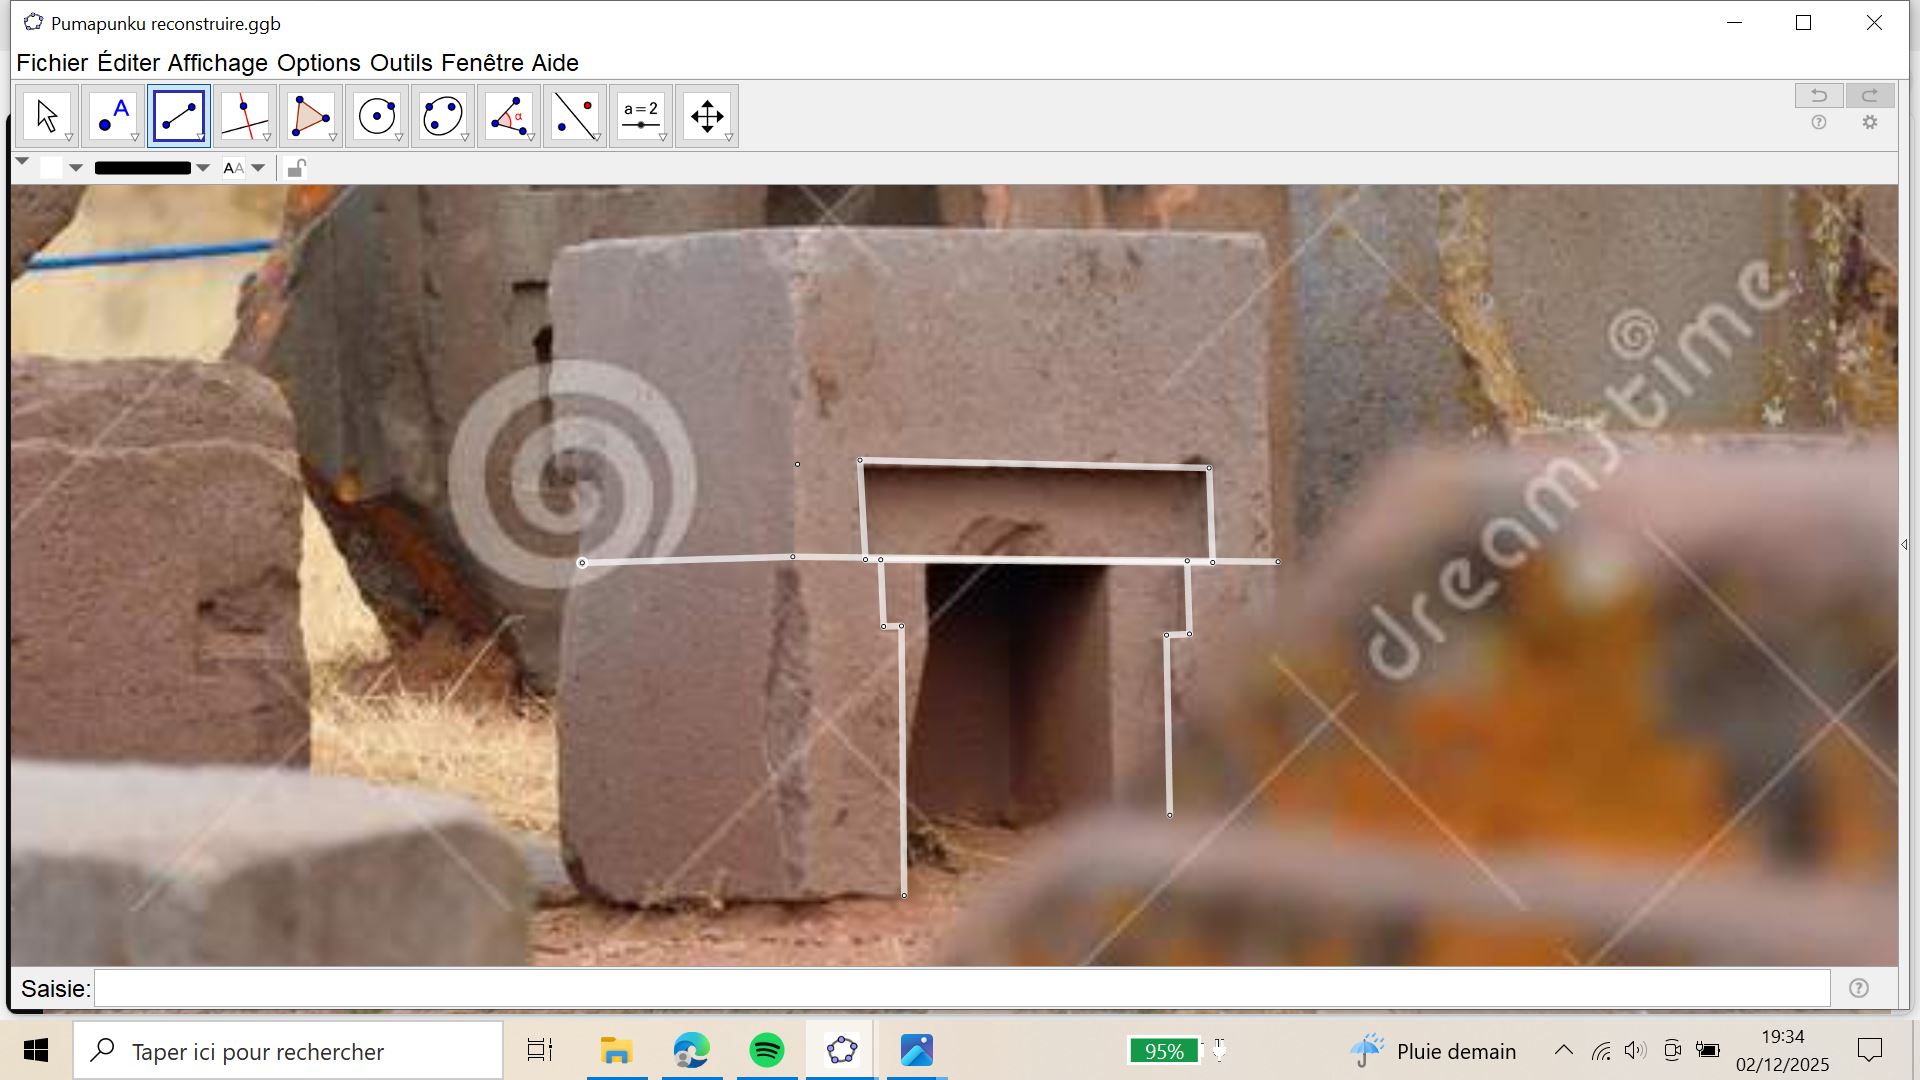
Task: Select Move Graphics View tool
Action: pyautogui.click(x=707, y=116)
